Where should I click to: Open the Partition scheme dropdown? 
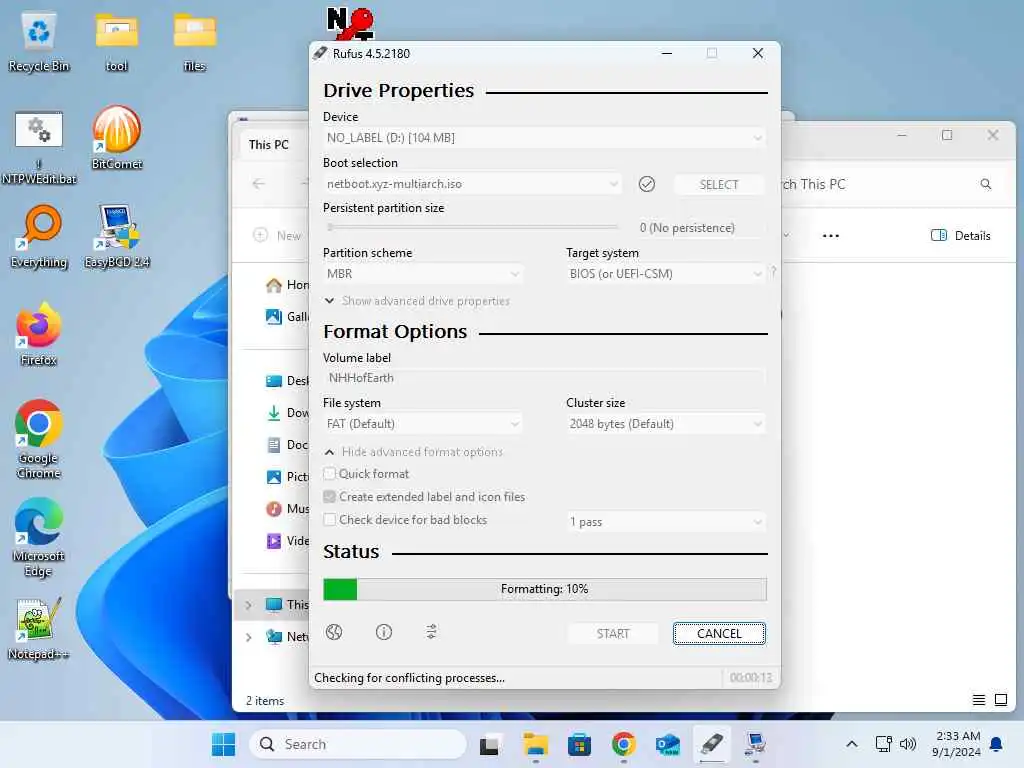coord(423,274)
